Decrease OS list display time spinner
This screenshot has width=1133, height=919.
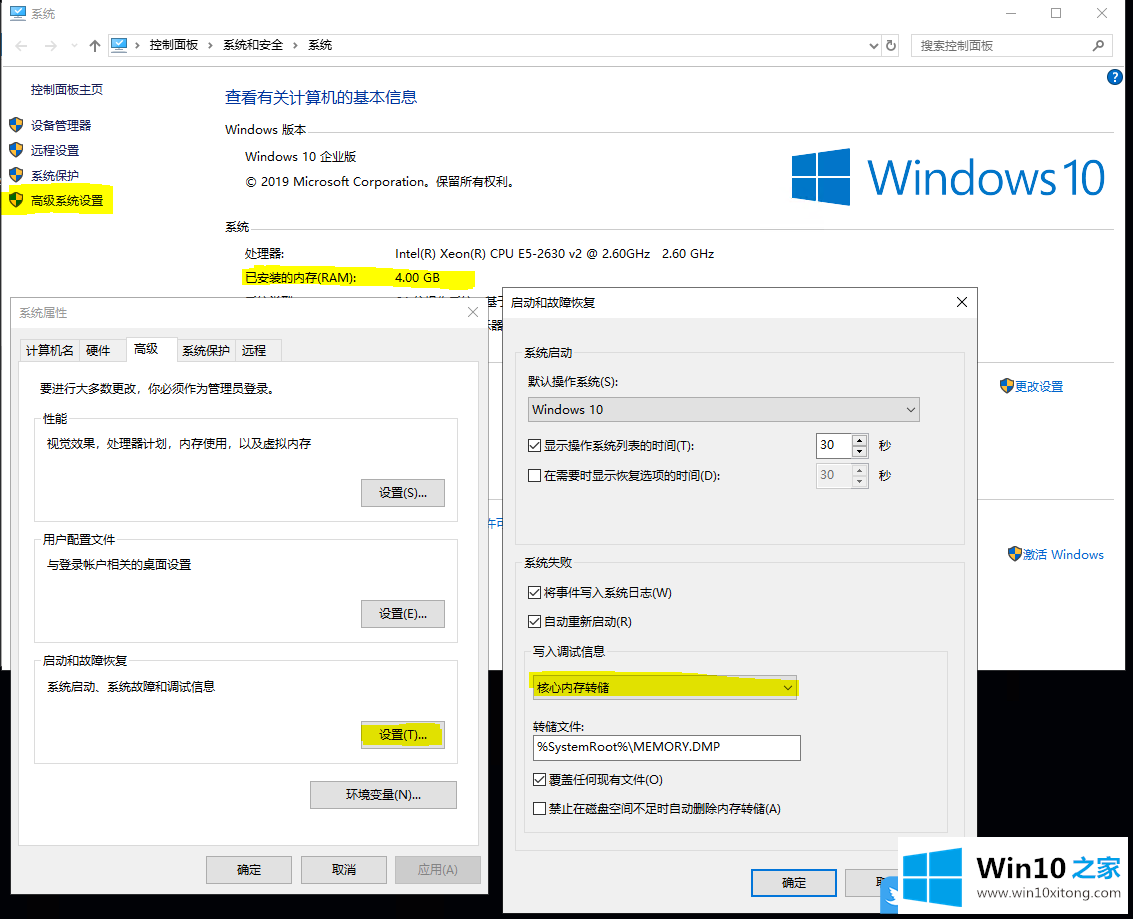click(x=859, y=452)
